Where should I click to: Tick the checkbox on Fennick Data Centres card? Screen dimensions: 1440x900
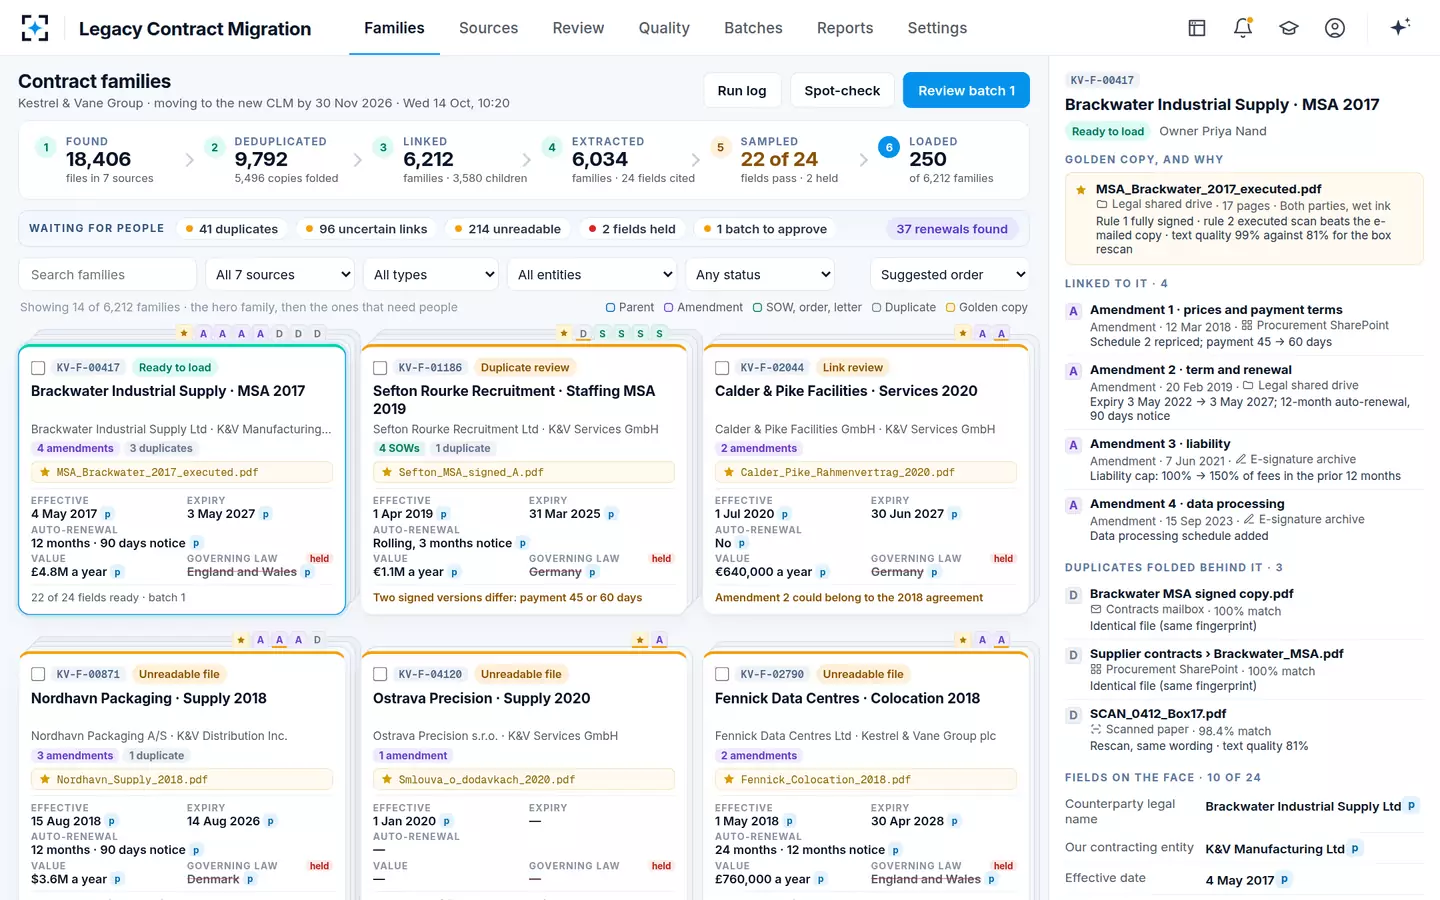(x=722, y=675)
